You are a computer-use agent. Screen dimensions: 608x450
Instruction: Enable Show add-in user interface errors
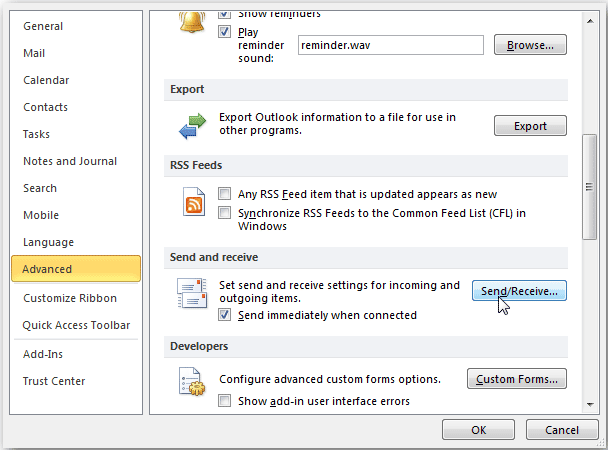point(225,401)
